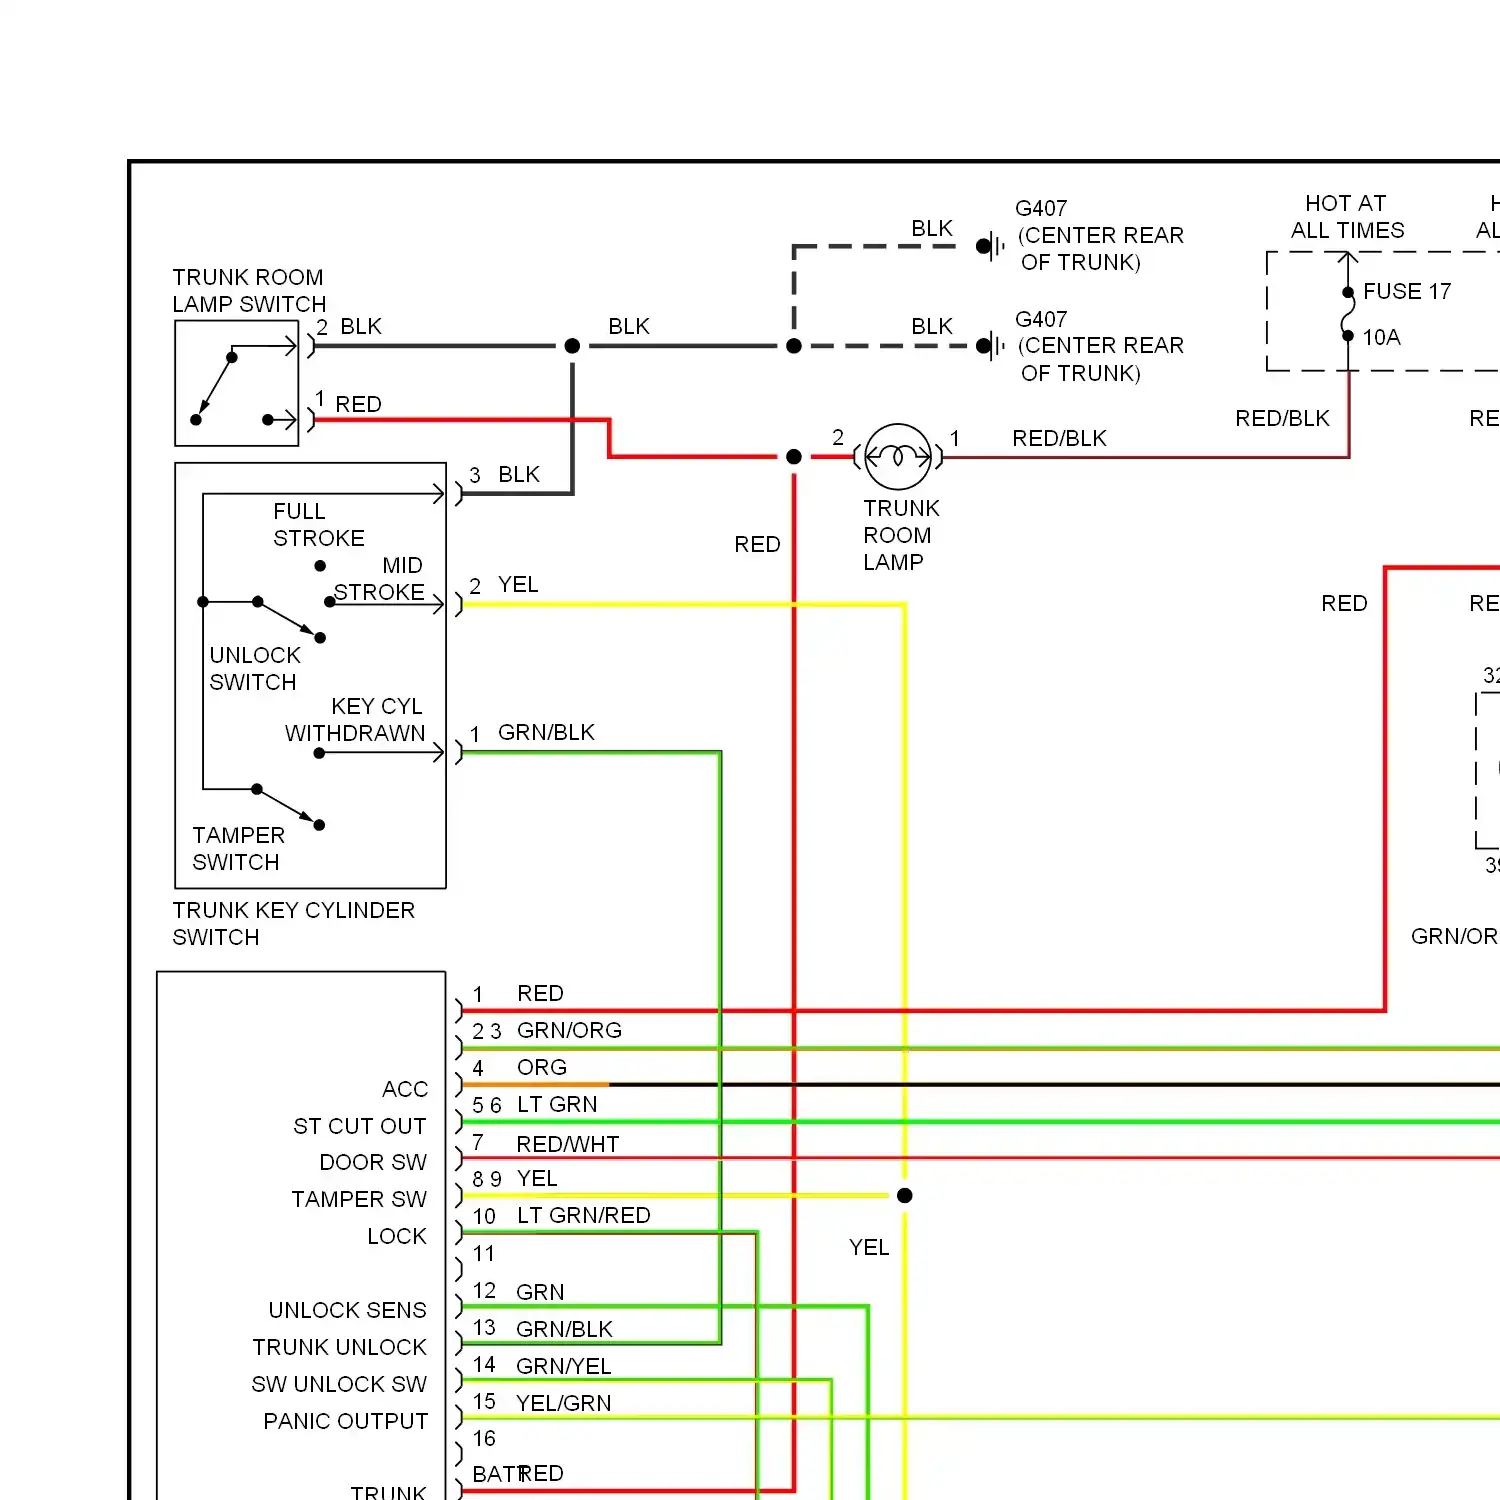Screen dimensions: 1500x1500
Task: Click the 'ACC' terminal label
Action: 405,1090
